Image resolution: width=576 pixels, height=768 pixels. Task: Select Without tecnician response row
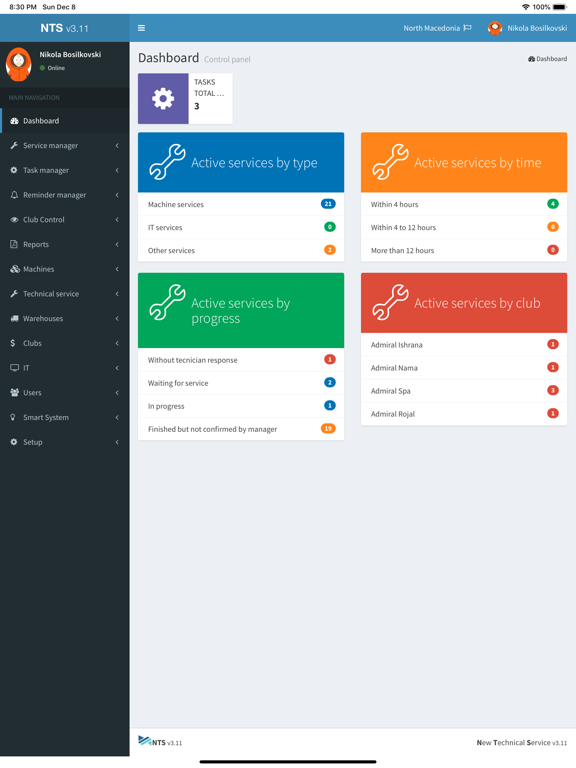coord(241,360)
